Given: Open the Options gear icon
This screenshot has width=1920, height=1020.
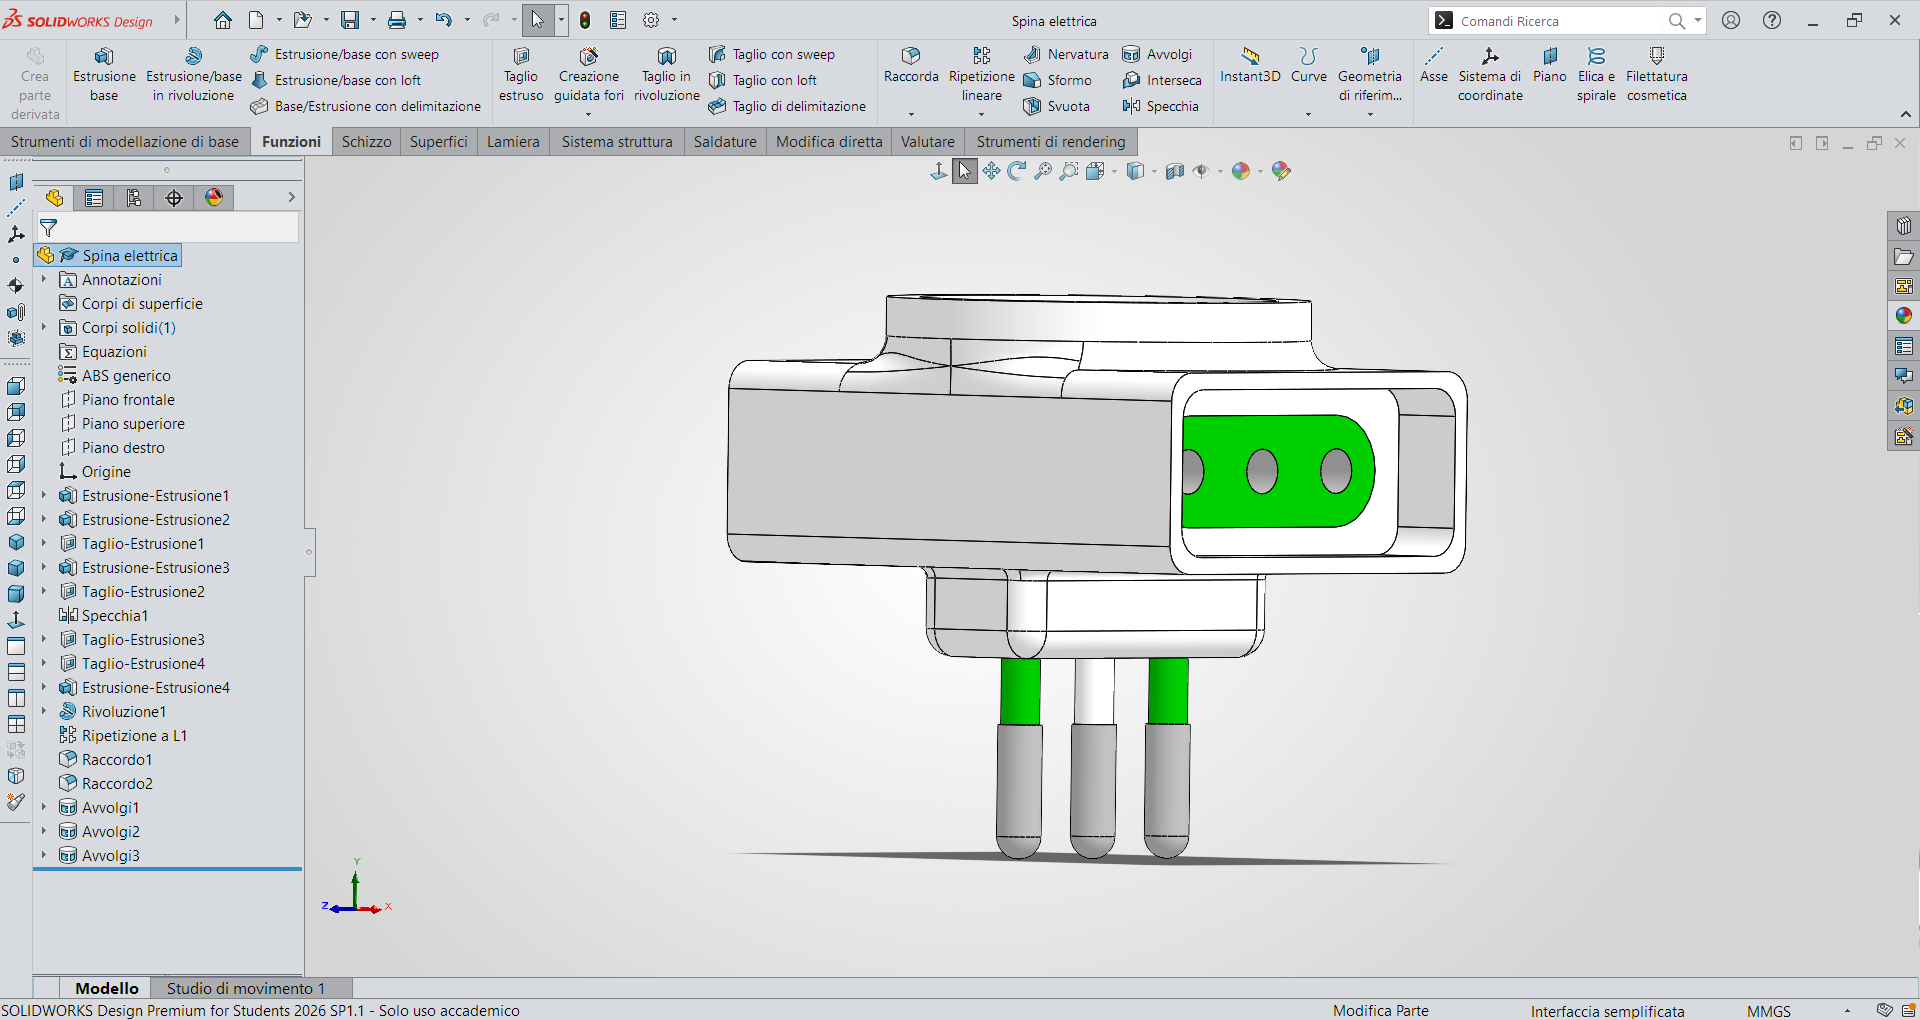Looking at the screenshot, I should pyautogui.click(x=651, y=20).
